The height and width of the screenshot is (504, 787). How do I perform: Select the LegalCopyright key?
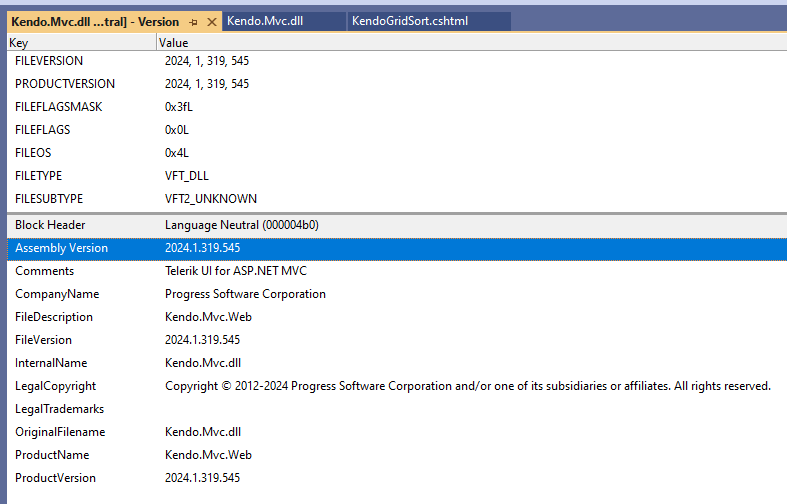coord(55,387)
